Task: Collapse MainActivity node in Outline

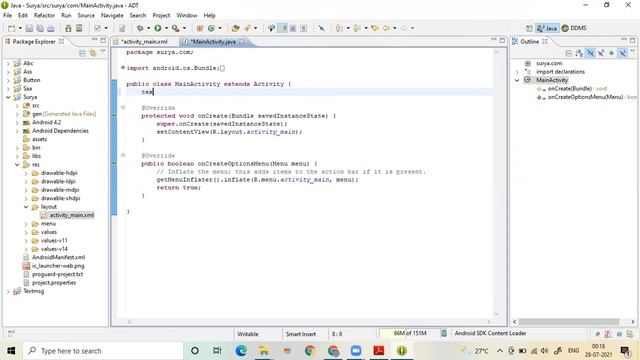Action: click(x=517, y=80)
